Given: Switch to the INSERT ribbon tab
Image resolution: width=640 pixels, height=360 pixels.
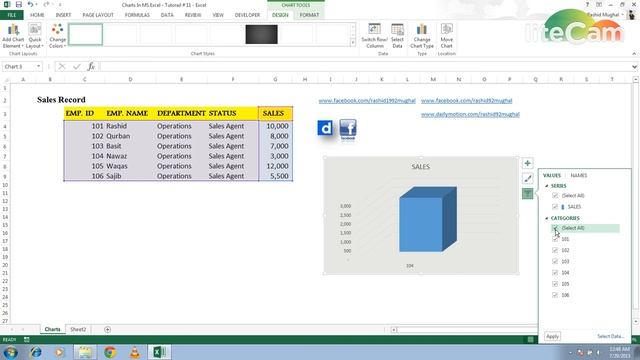Looking at the screenshot, I should coord(63,15).
